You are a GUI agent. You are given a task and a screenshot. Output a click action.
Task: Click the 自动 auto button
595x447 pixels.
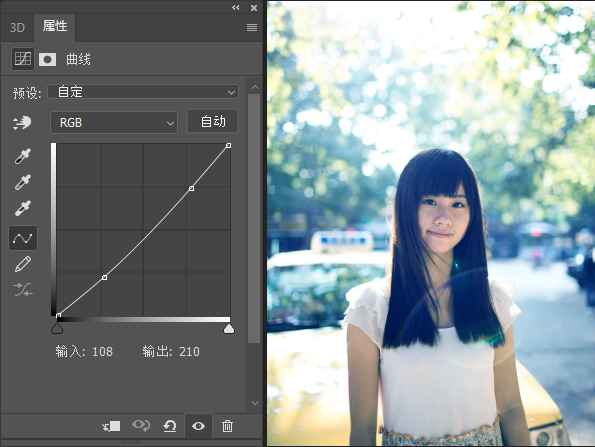click(x=212, y=121)
